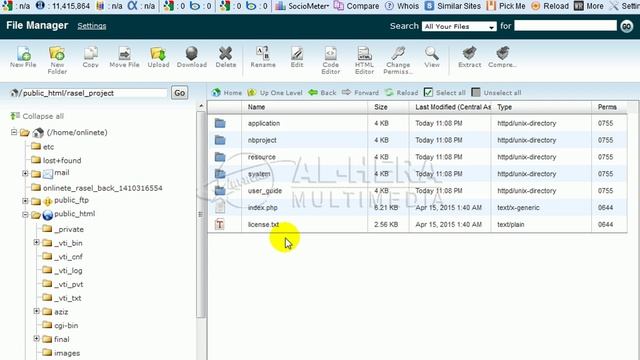Click the Compare browser toolbar item
The width and height of the screenshot is (640, 360).
356,6
